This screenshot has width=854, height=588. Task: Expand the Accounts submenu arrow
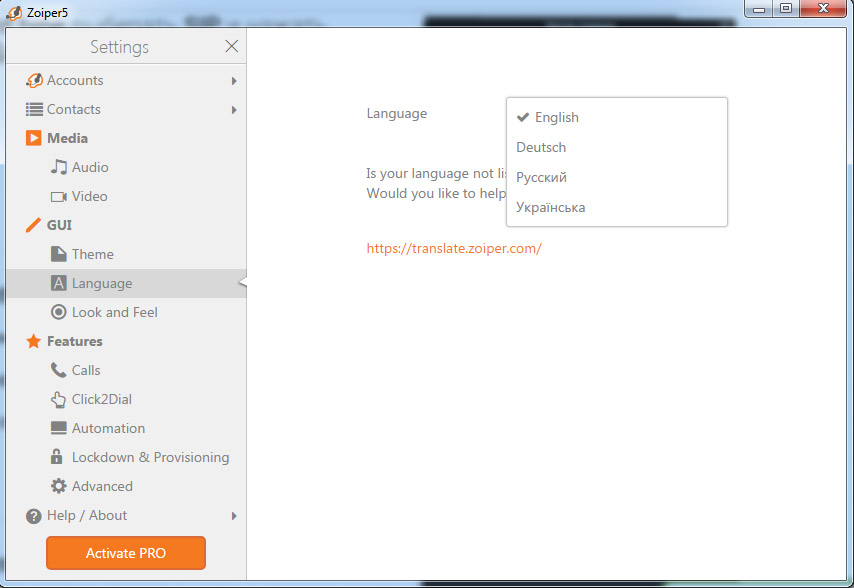[x=234, y=81]
